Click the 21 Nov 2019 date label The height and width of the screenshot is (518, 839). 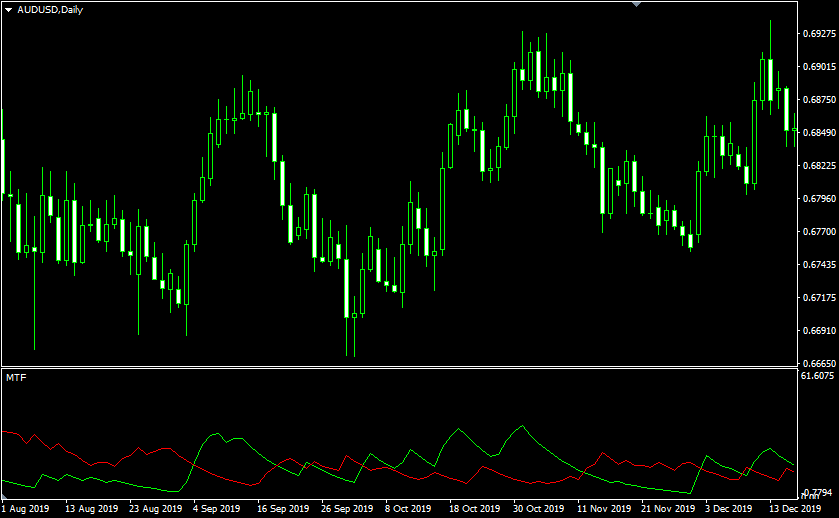point(667,509)
